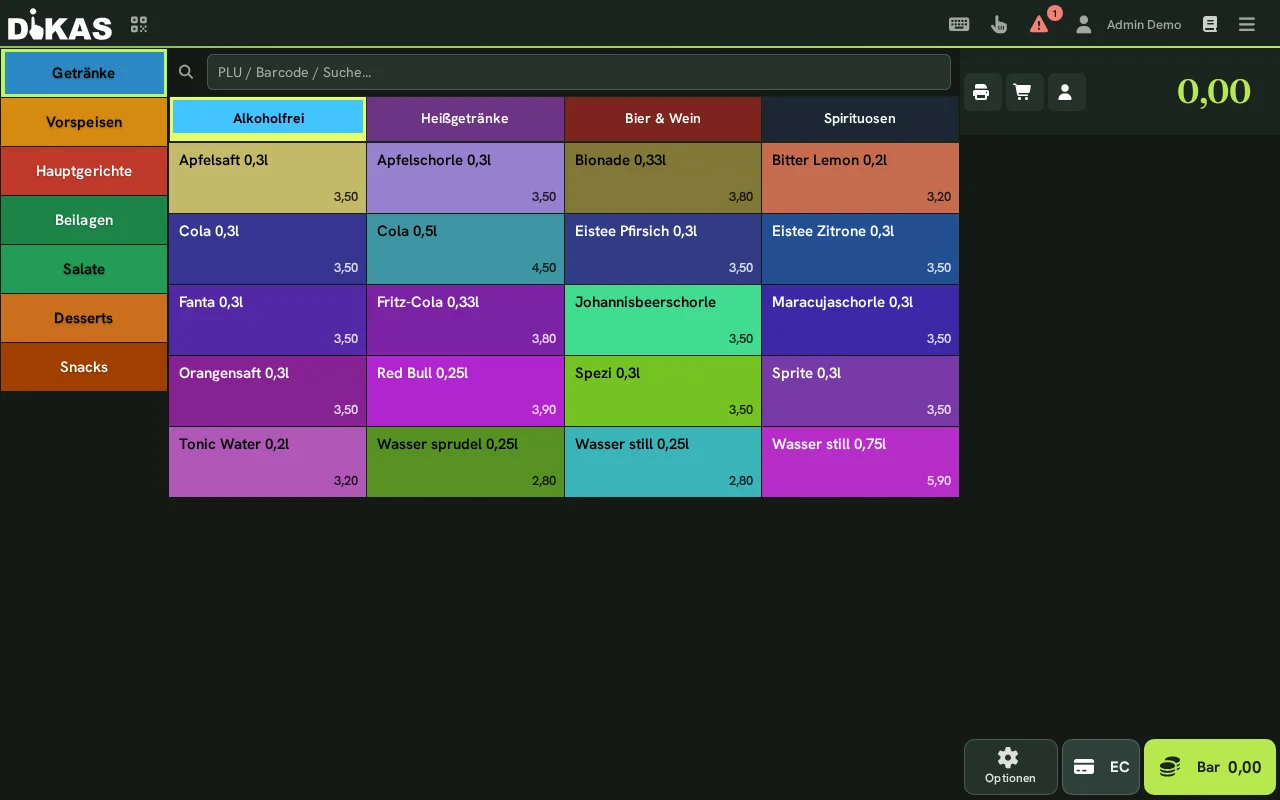Open the Hauptgerichte category
The height and width of the screenshot is (800, 1280).
click(x=84, y=171)
